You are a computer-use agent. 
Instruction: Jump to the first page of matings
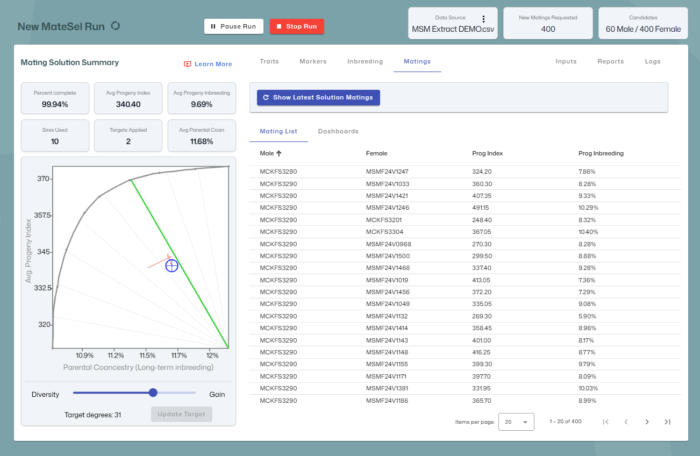tap(605, 422)
